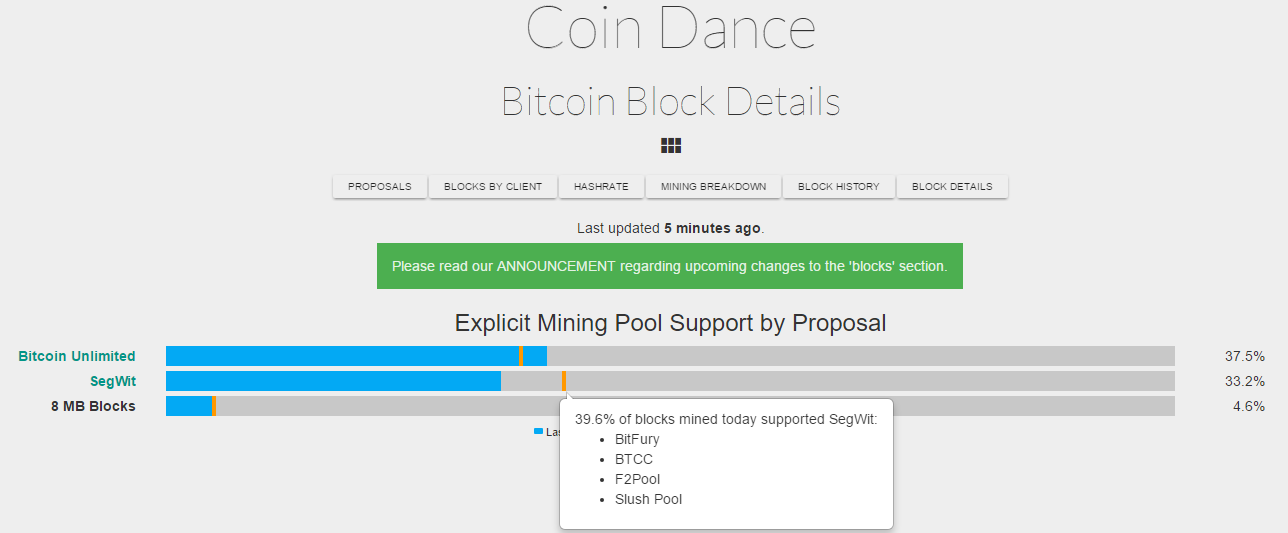Open the HASHRATE page

click(x=601, y=187)
